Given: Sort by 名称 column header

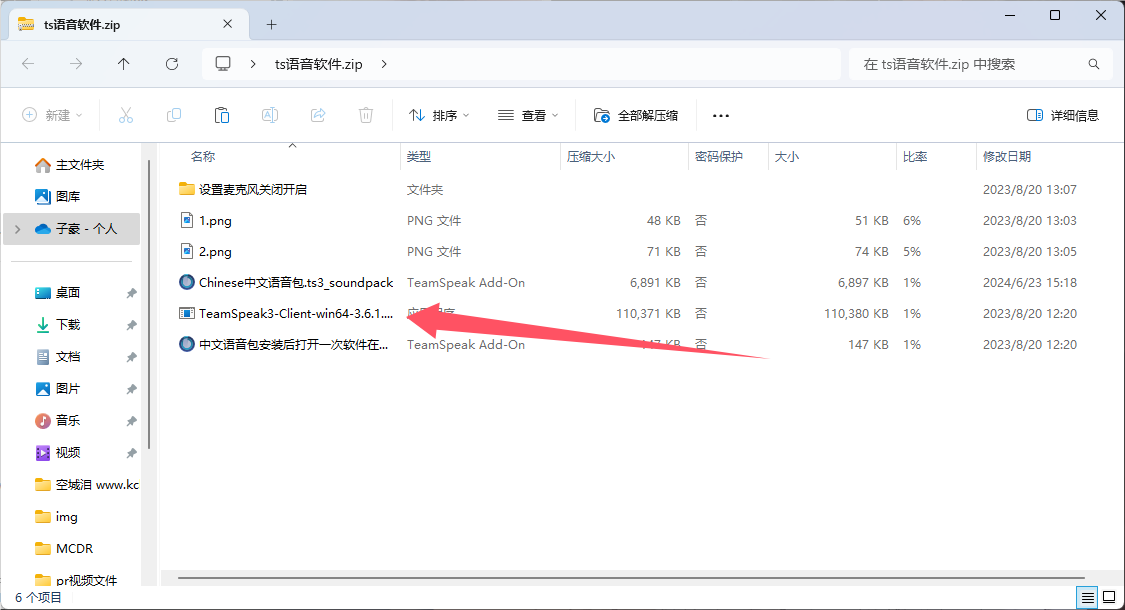Looking at the screenshot, I should (203, 156).
